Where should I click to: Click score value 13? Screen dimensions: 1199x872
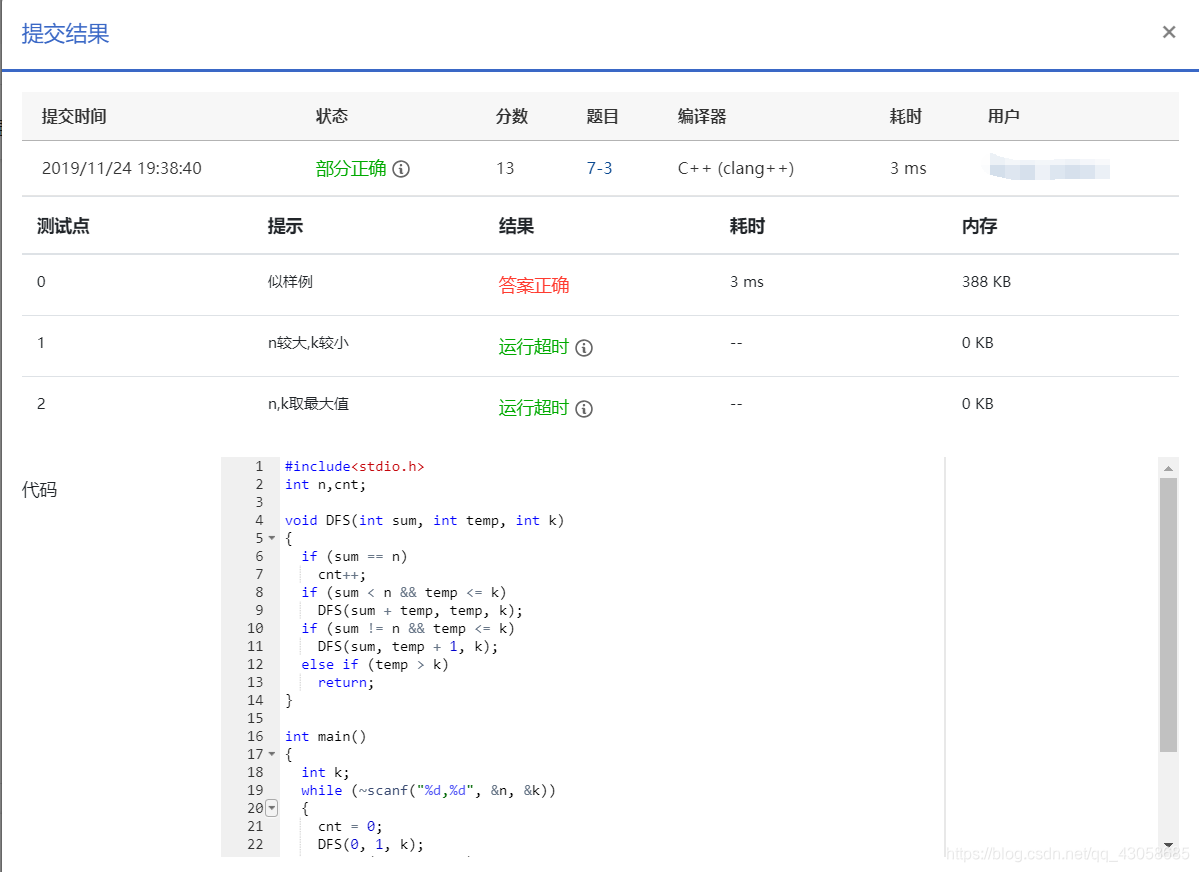505,168
